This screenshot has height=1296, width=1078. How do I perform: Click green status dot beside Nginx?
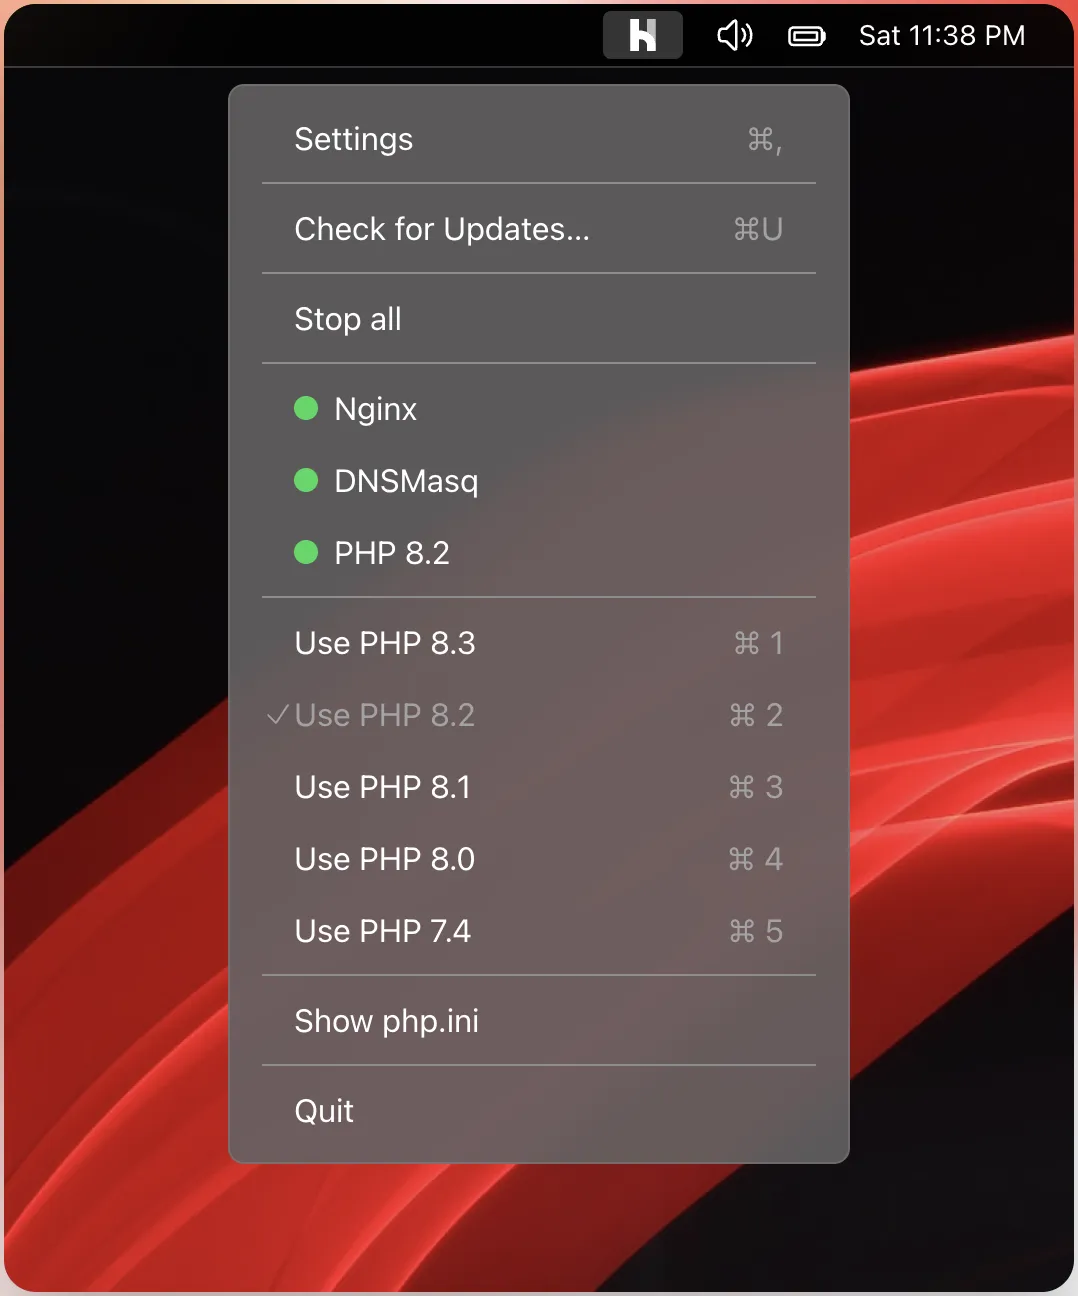[x=306, y=408]
